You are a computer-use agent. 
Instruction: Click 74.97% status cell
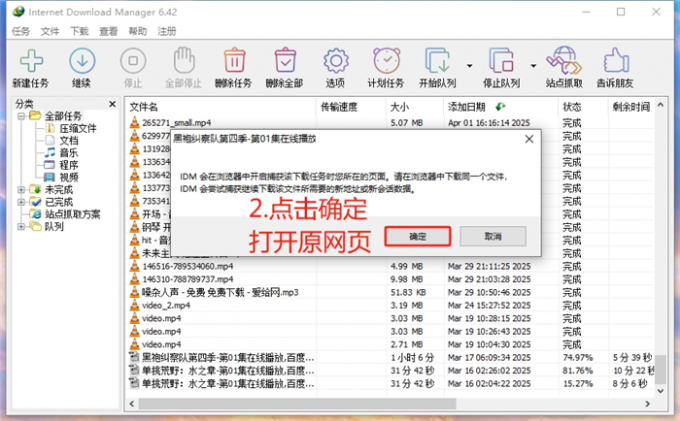(578, 357)
